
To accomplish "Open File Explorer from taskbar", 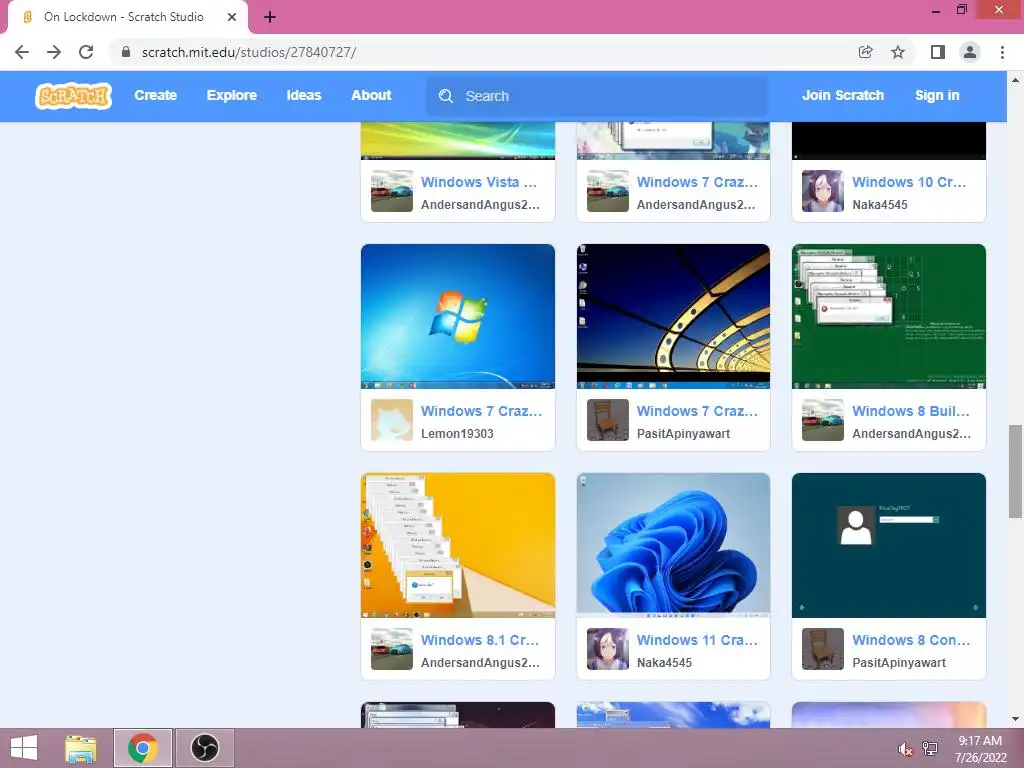I will pos(80,748).
